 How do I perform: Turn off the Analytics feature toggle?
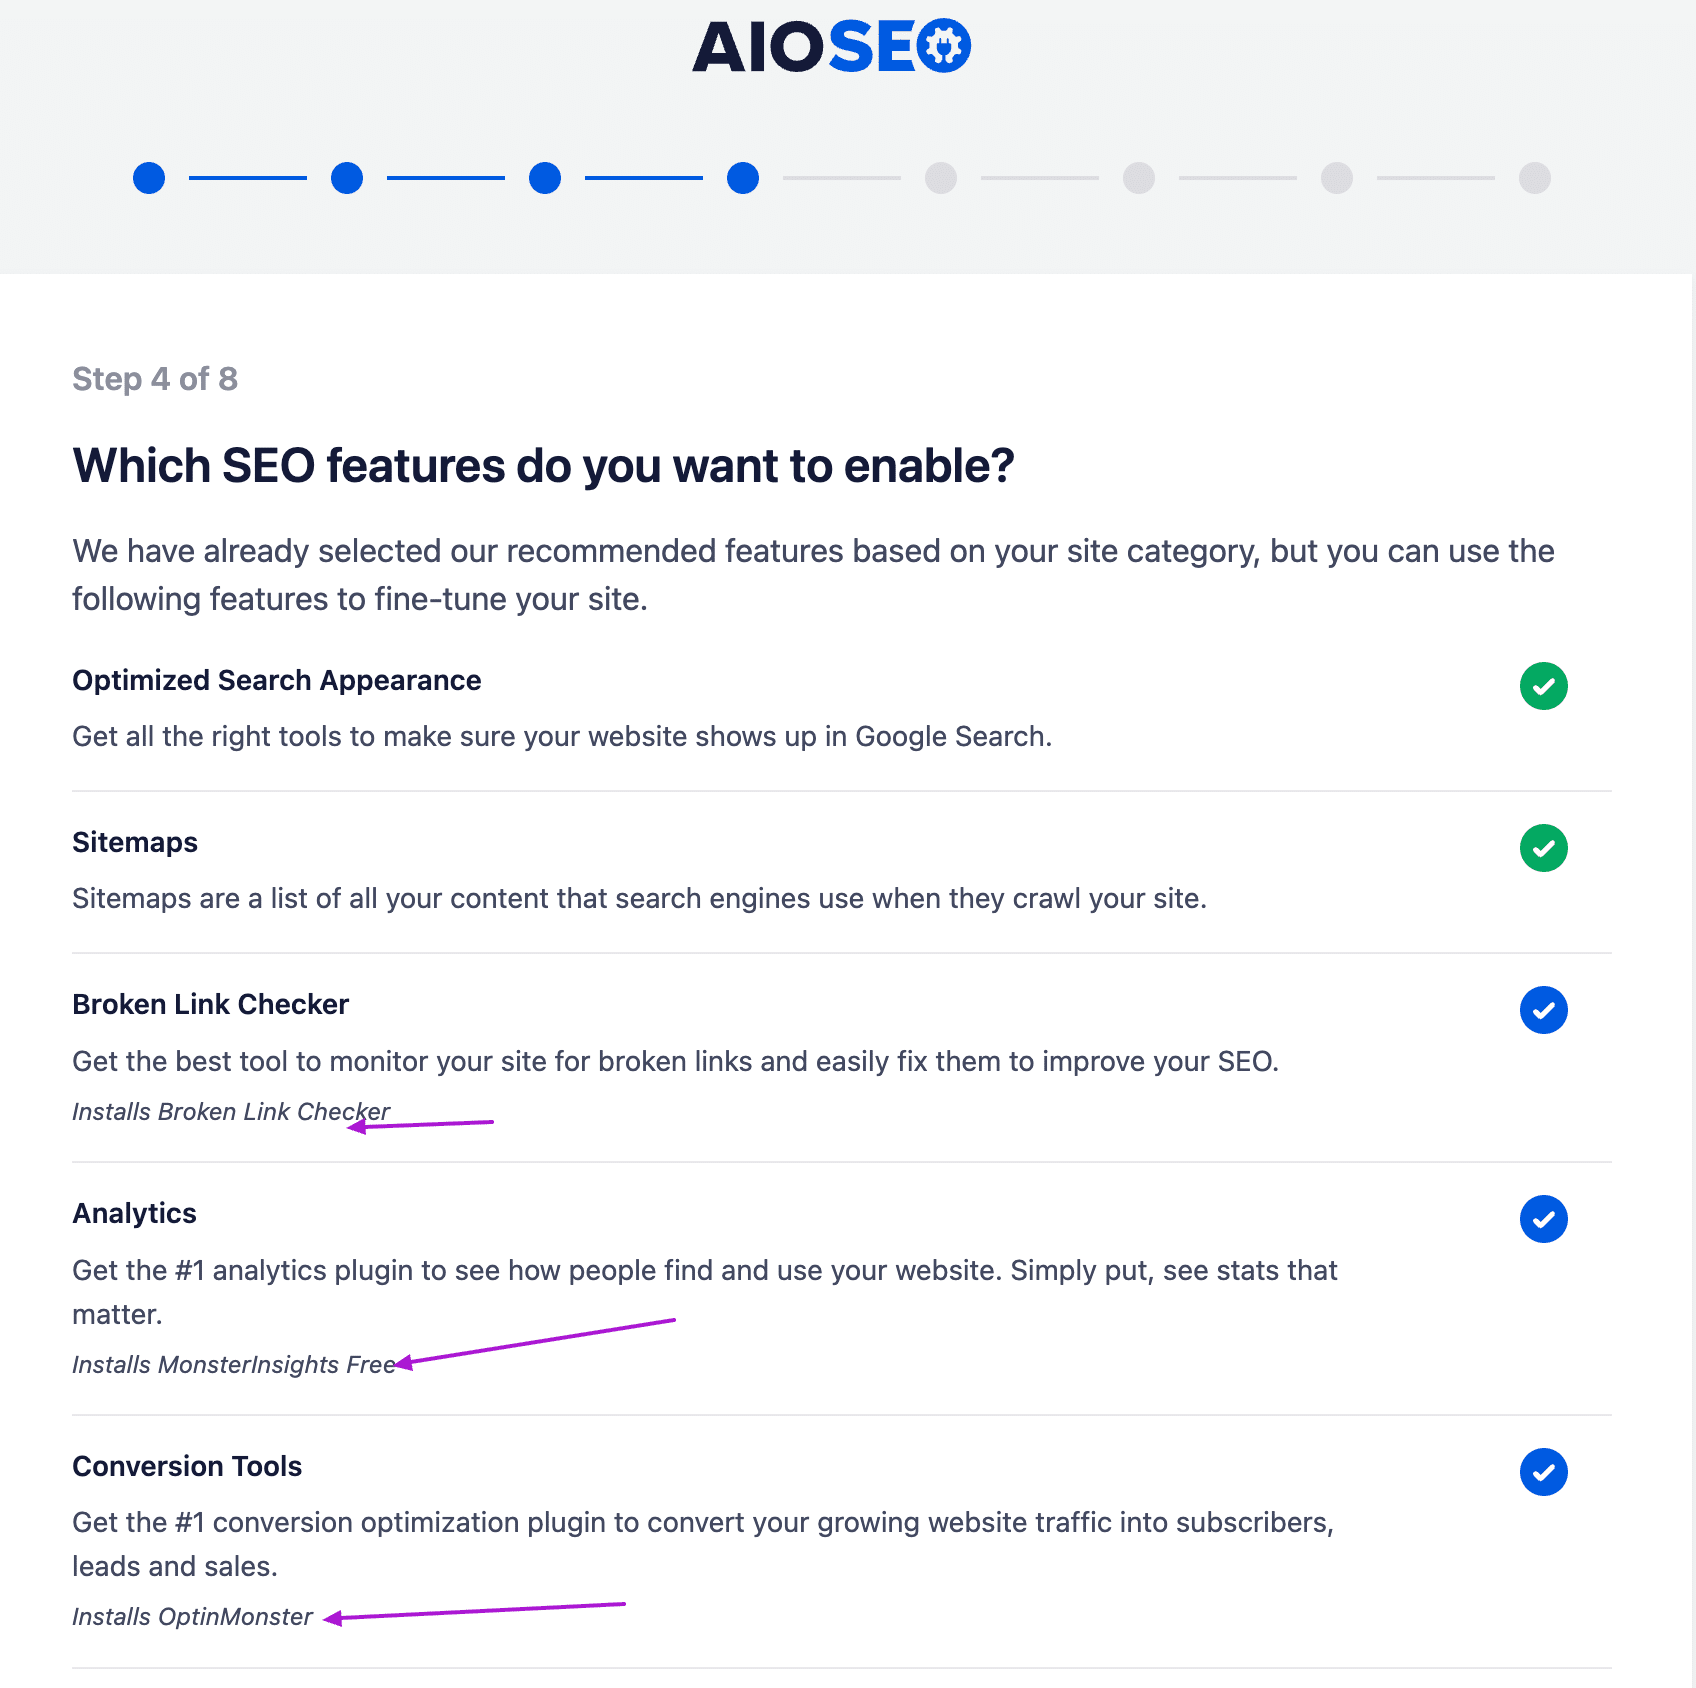point(1543,1219)
